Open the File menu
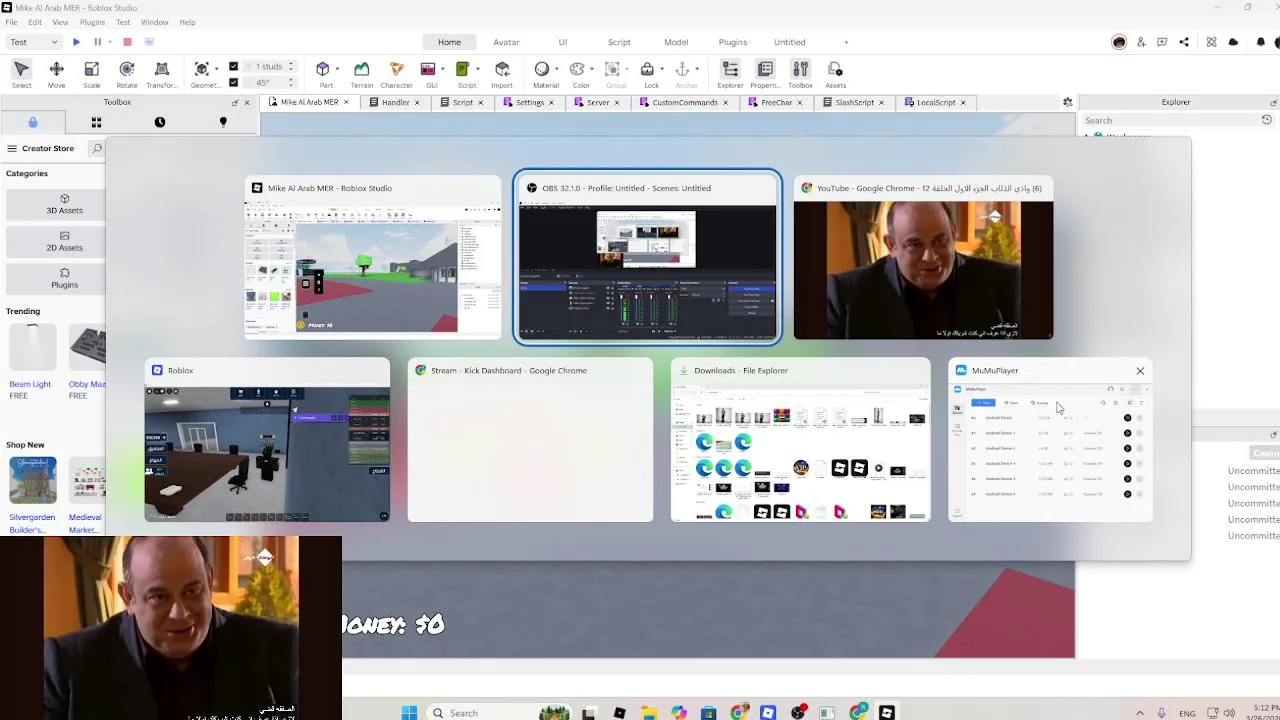The height and width of the screenshot is (720, 1280). click(11, 22)
